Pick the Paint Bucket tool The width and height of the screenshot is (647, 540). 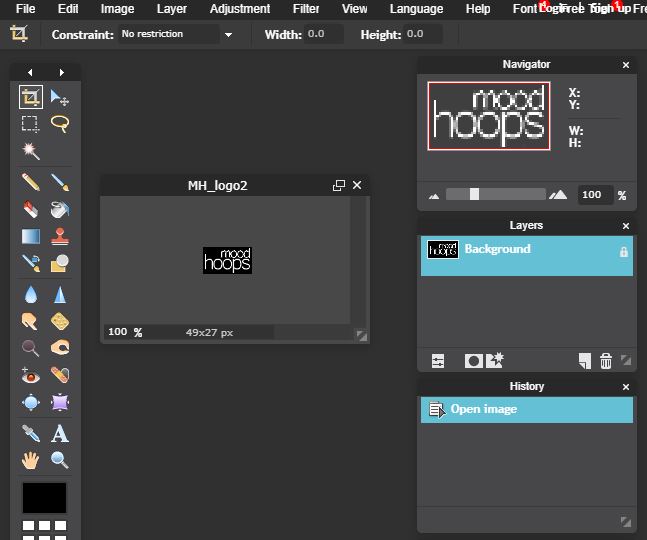tap(60, 210)
